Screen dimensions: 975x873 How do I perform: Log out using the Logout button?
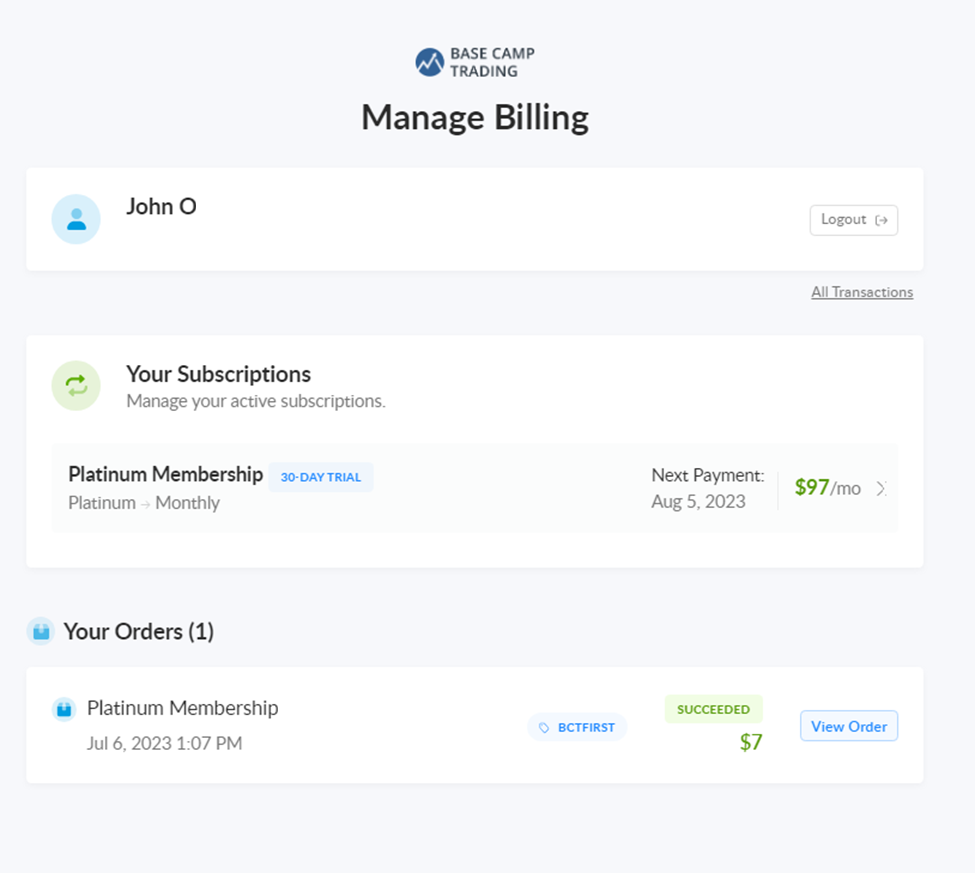pyautogui.click(x=854, y=220)
